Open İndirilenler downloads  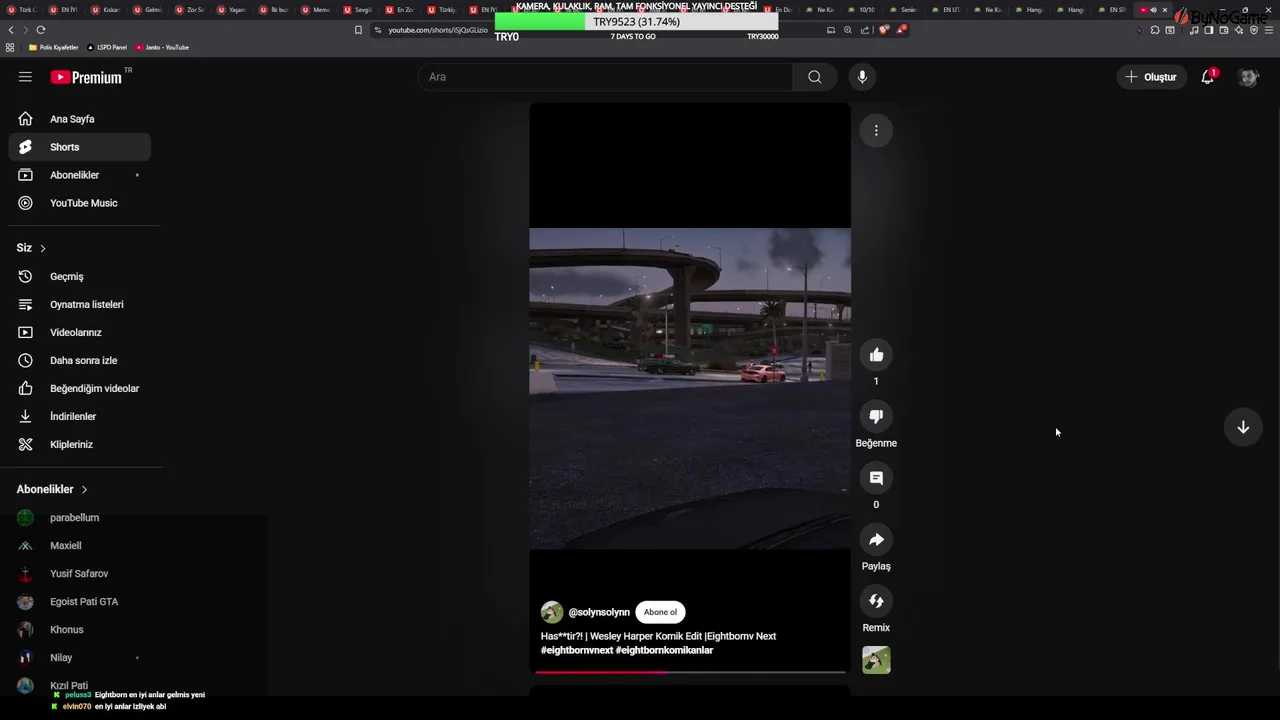[x=80, y=416]
